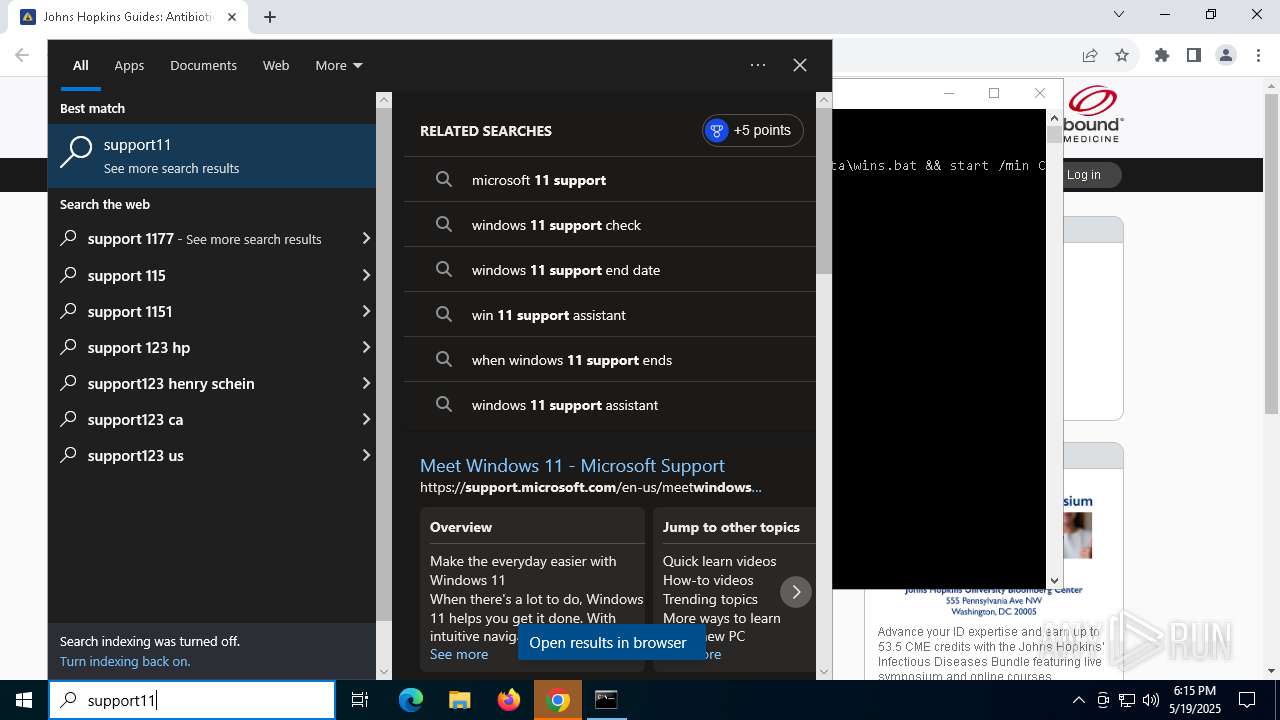
Task: Show hidden system tray icons
Action: (x=1078, y=700)
